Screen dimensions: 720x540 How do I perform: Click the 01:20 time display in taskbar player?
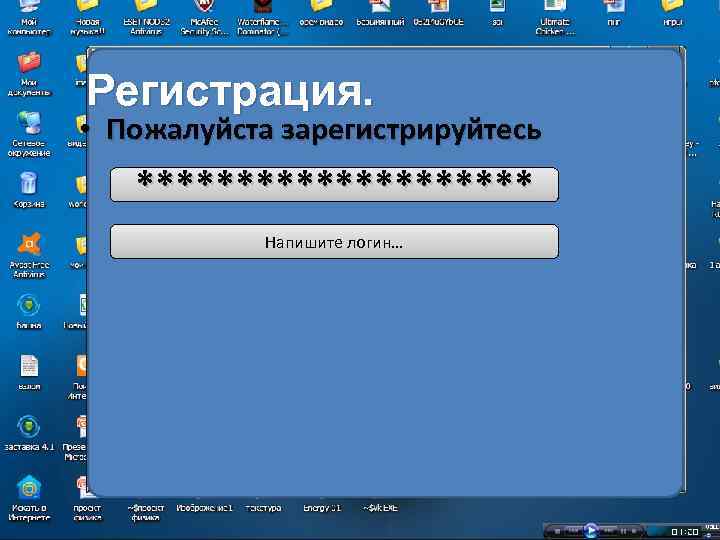click(684, 532)
